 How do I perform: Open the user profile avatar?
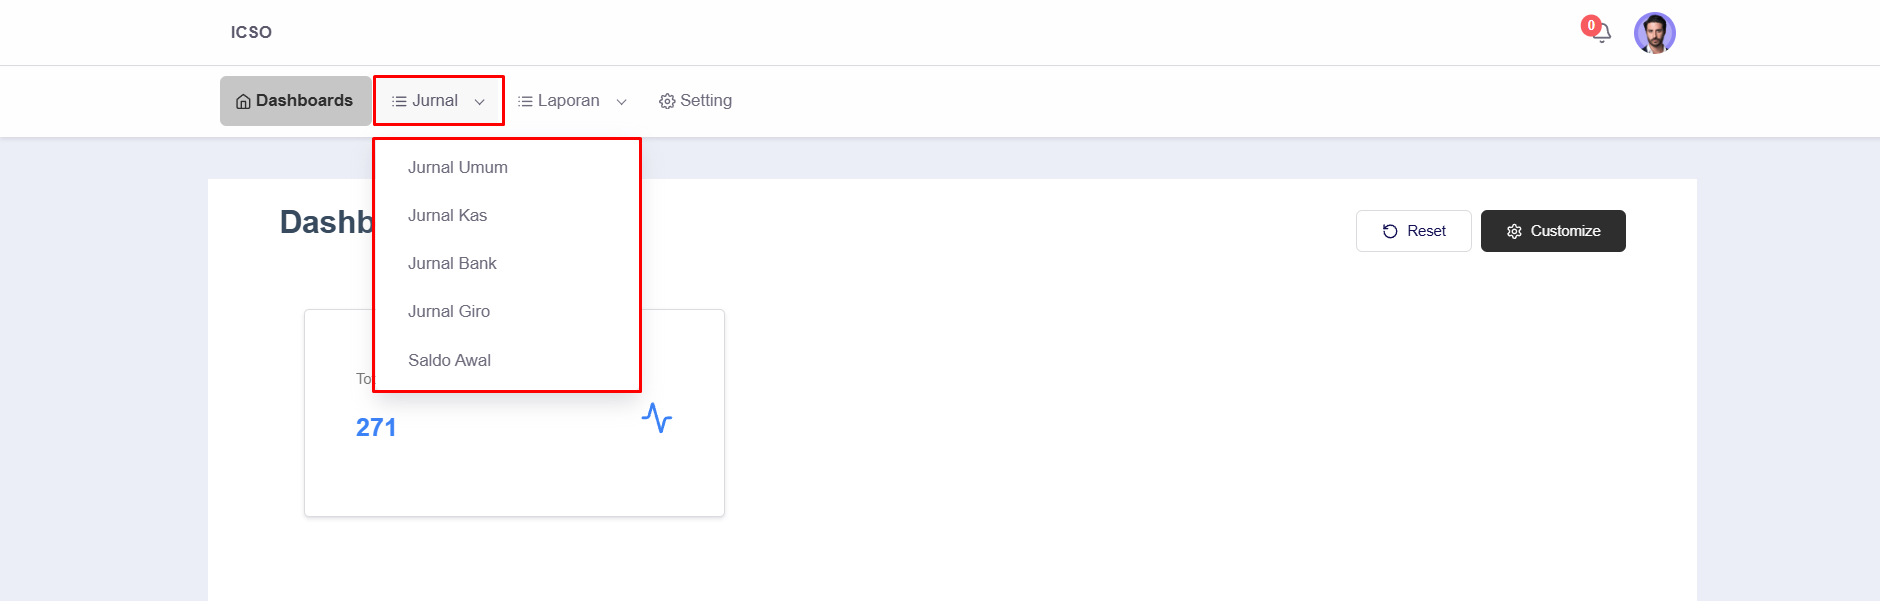tap(1654, 33)
